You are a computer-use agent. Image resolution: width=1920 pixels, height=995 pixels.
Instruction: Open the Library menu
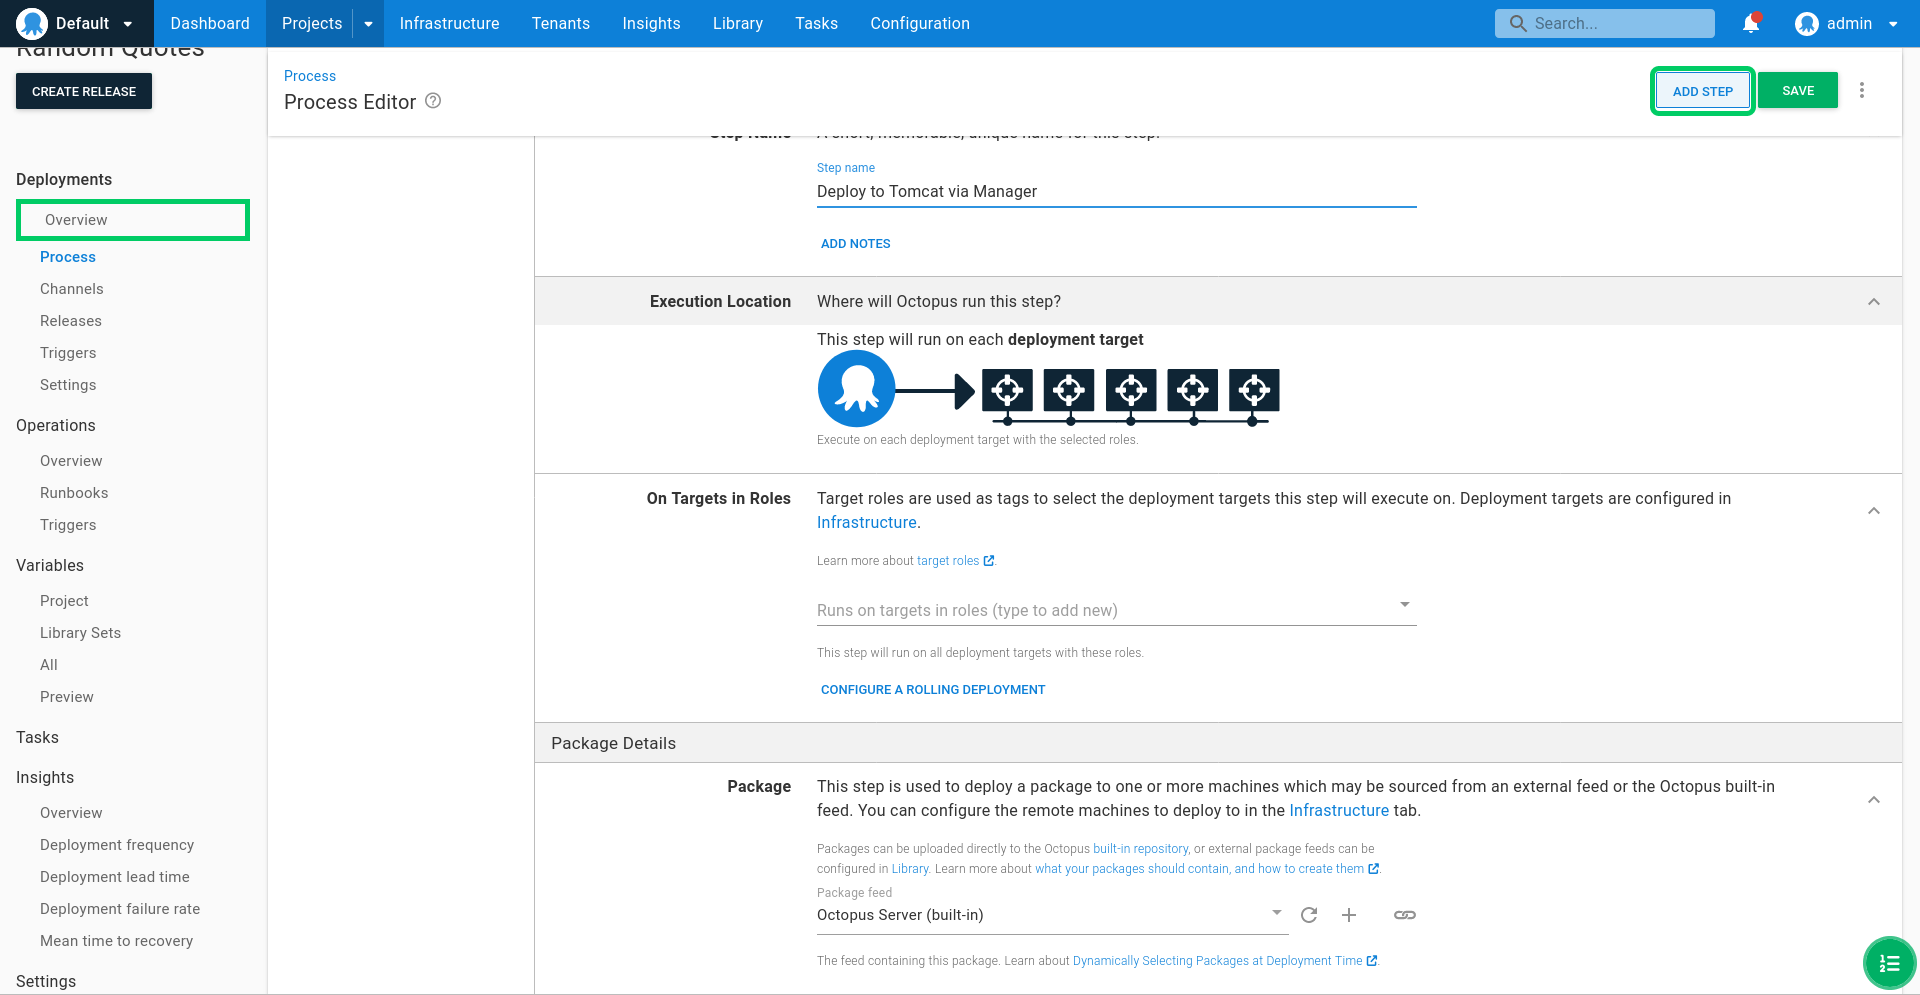[738, 23]
